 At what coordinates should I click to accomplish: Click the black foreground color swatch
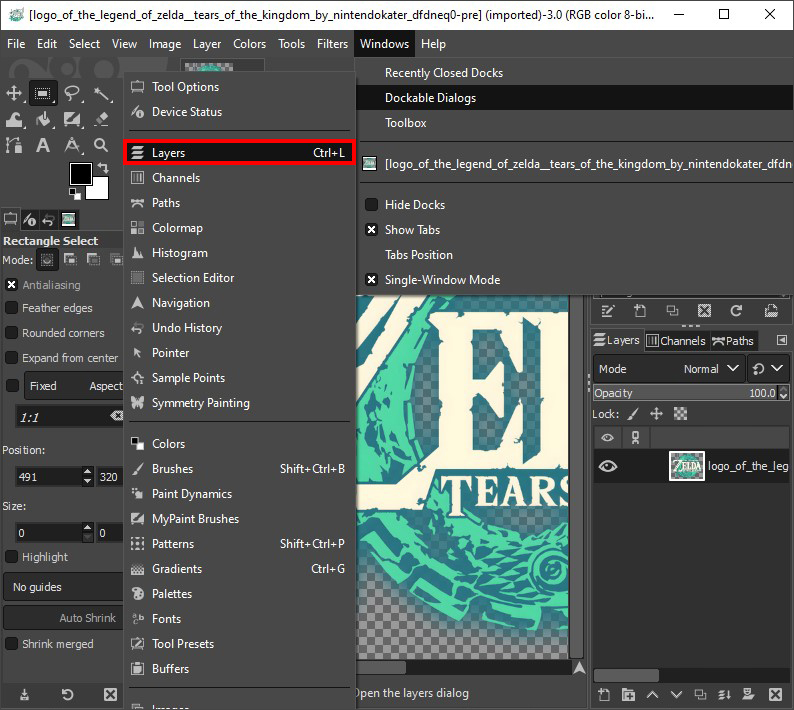pos(81,174)
